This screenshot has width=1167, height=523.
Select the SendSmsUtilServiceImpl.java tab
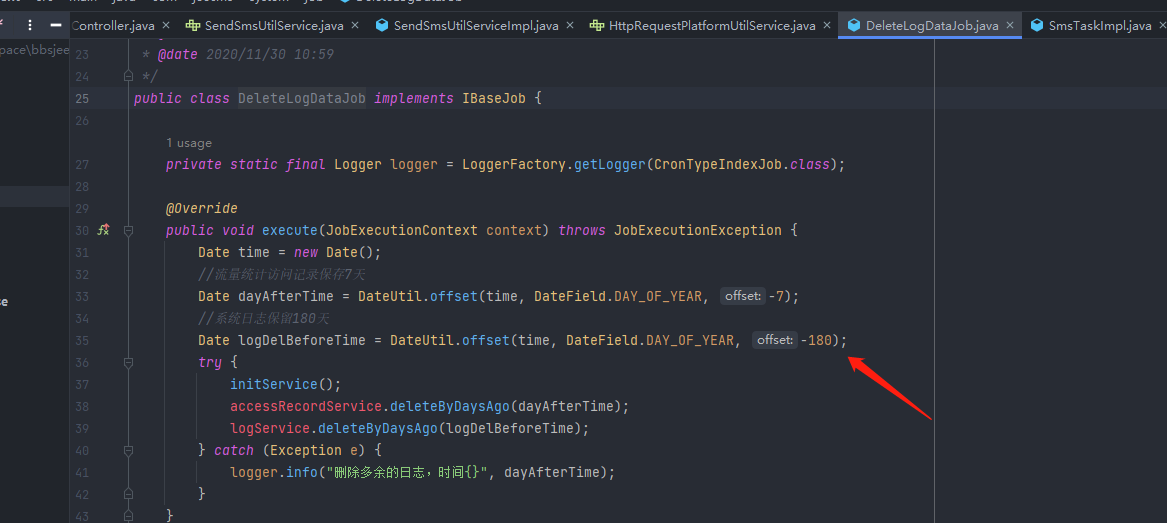point(475,25)
